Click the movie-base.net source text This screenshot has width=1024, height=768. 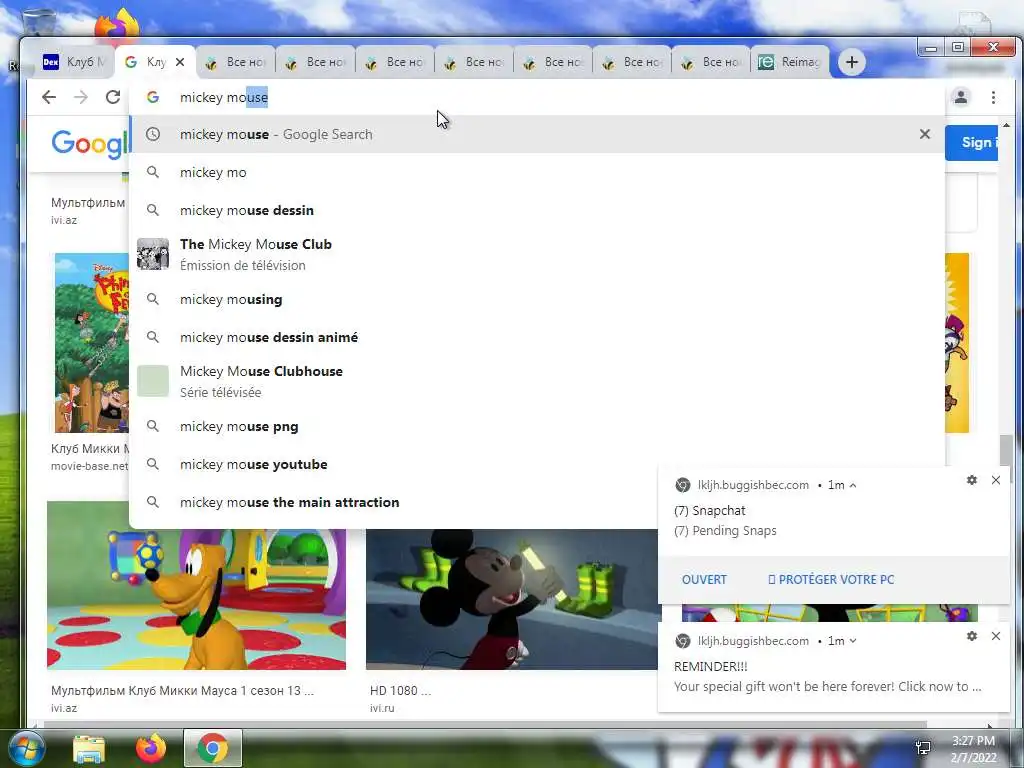click(x=89, y=466)
